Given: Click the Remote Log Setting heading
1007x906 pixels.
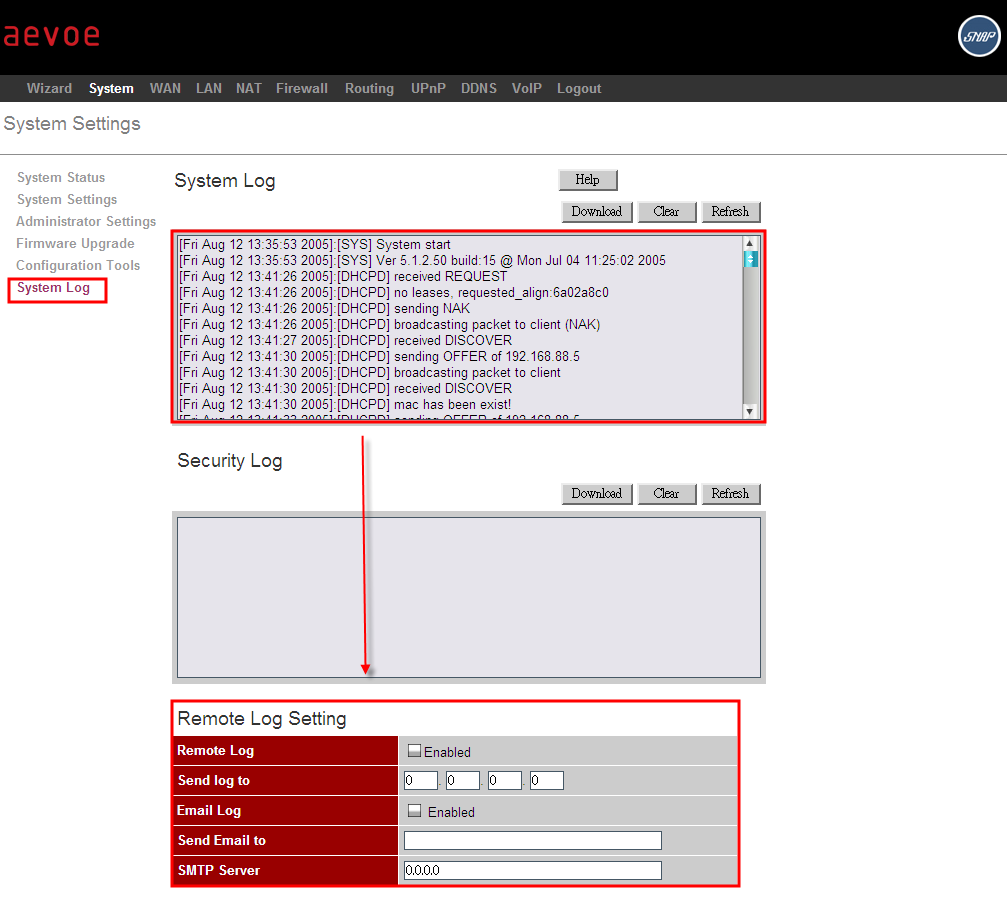Looking at the screenshot, I should (x=262, y=719).
